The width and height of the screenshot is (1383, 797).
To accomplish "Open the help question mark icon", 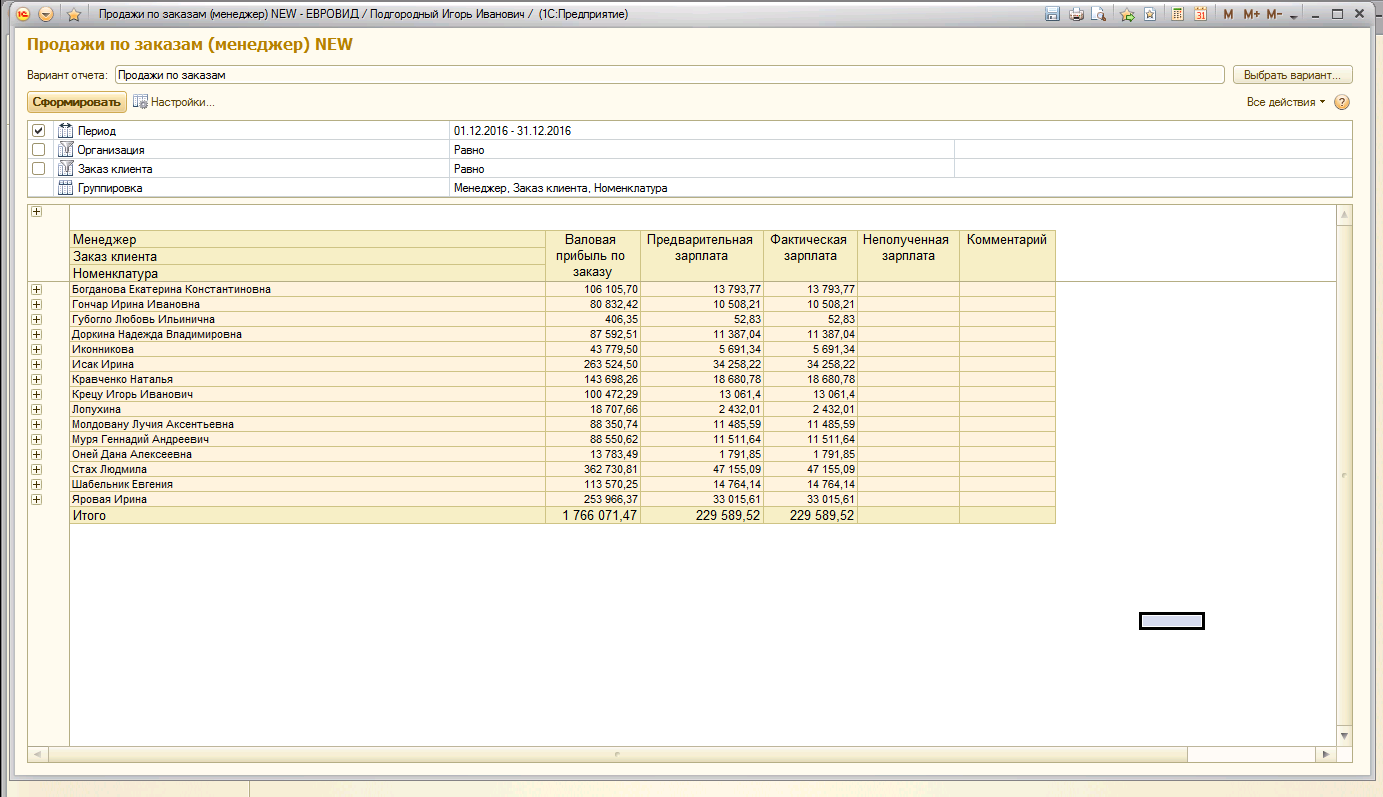I will pyautogui.click(x=1342, y=102).
